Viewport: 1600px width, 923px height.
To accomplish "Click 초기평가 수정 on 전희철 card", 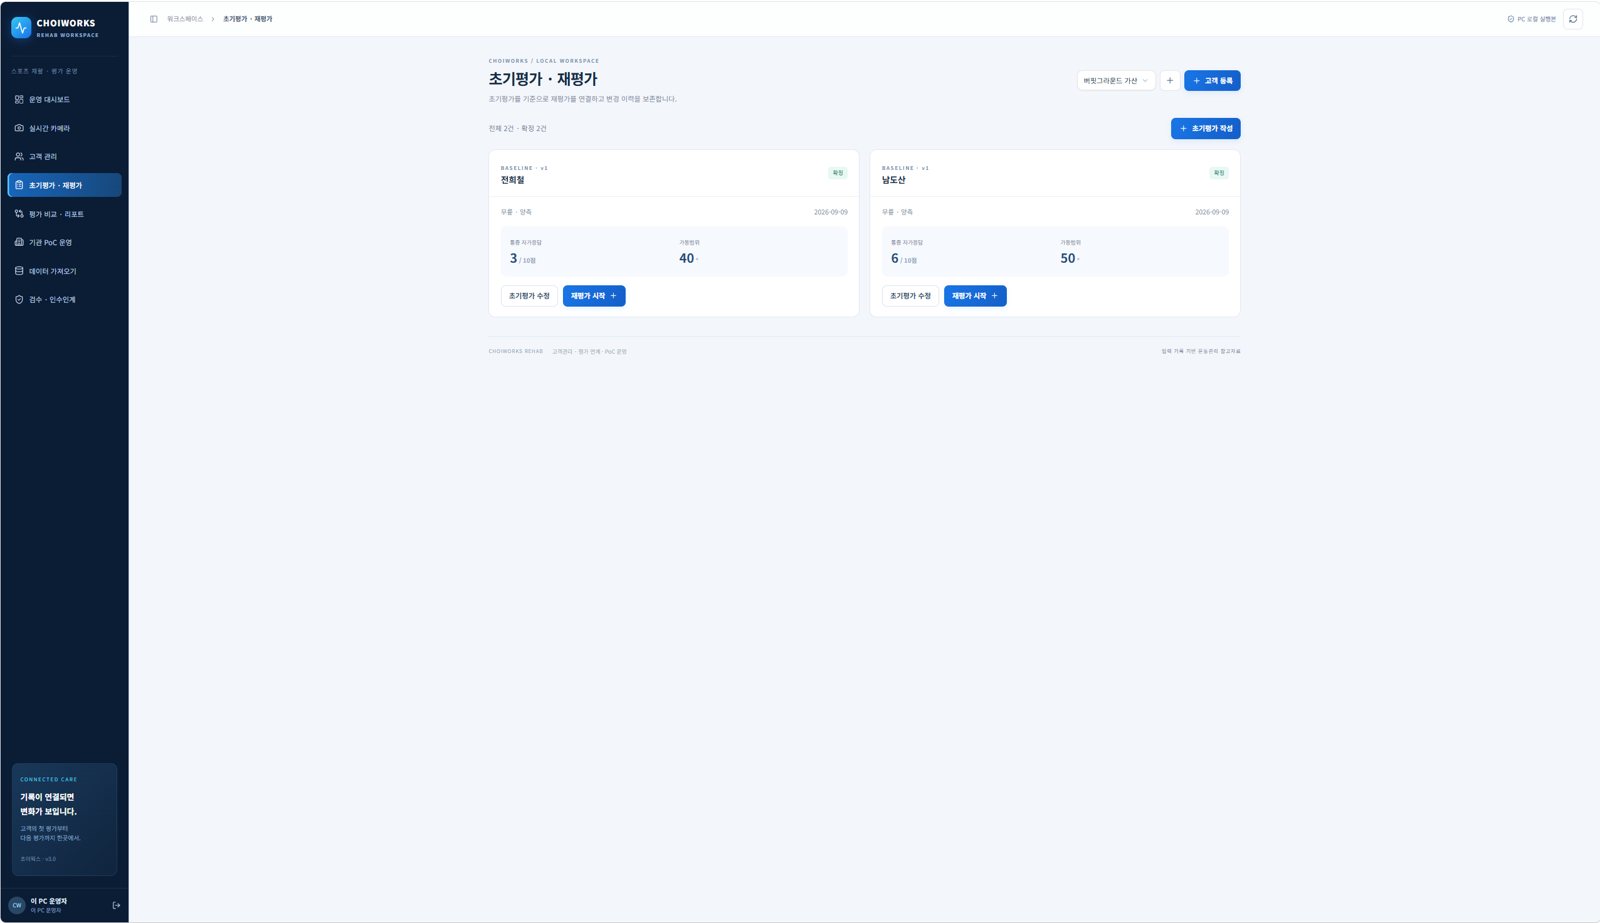I will tap(529, 296).
